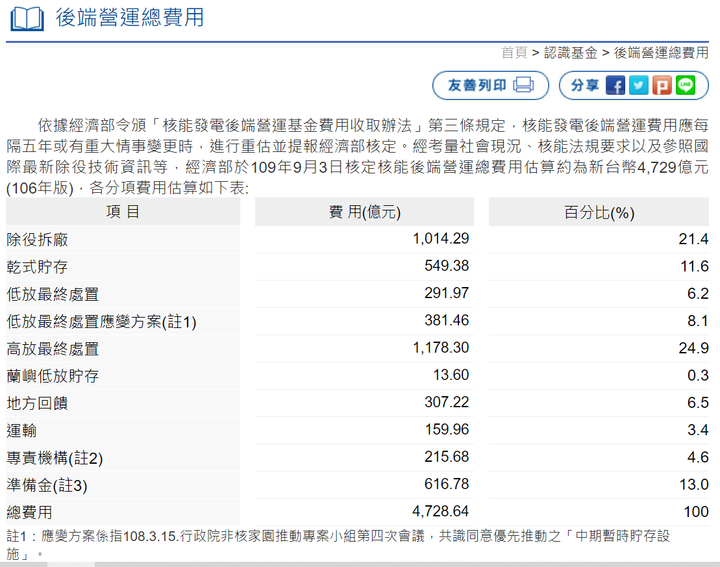Share the page on Facebook
The width and height of the screenshot is (720, 567).
tap(615, 85)
